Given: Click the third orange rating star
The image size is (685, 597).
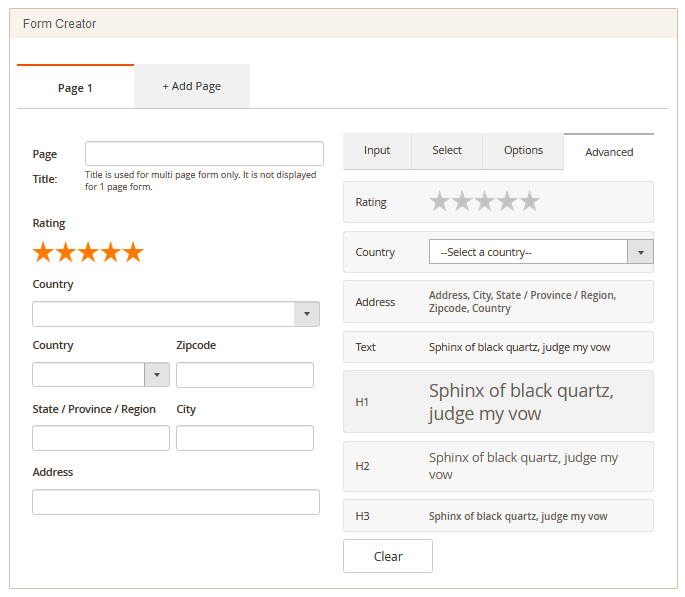Looking at the screenshot, I should (x=88, y=252).
